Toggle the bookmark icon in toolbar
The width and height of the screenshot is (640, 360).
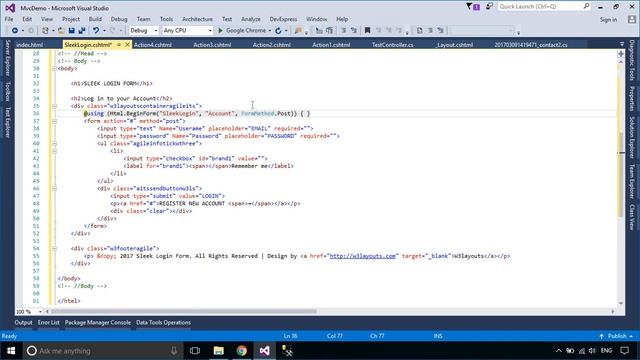tap(367, 31)
